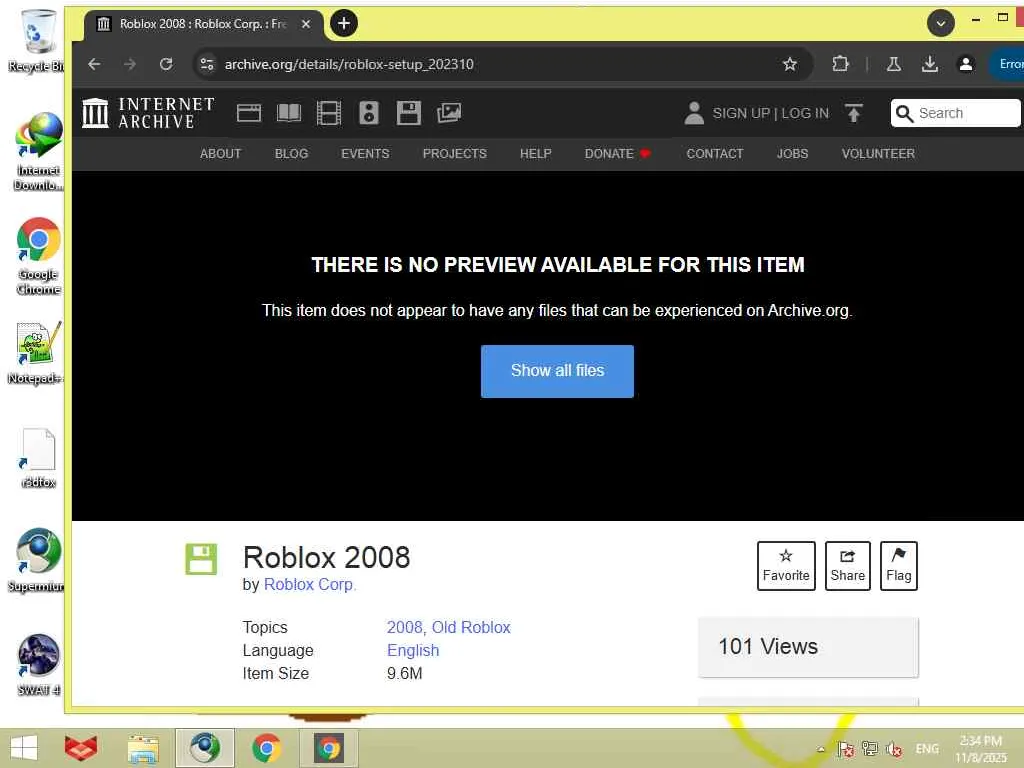
Task: Open the English language link
Action: (413, 650)
